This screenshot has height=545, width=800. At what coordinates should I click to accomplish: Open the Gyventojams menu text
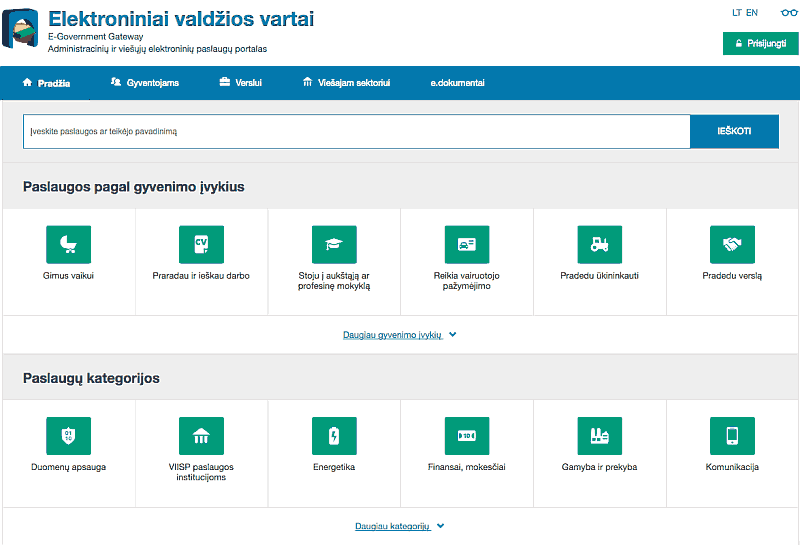153,83
